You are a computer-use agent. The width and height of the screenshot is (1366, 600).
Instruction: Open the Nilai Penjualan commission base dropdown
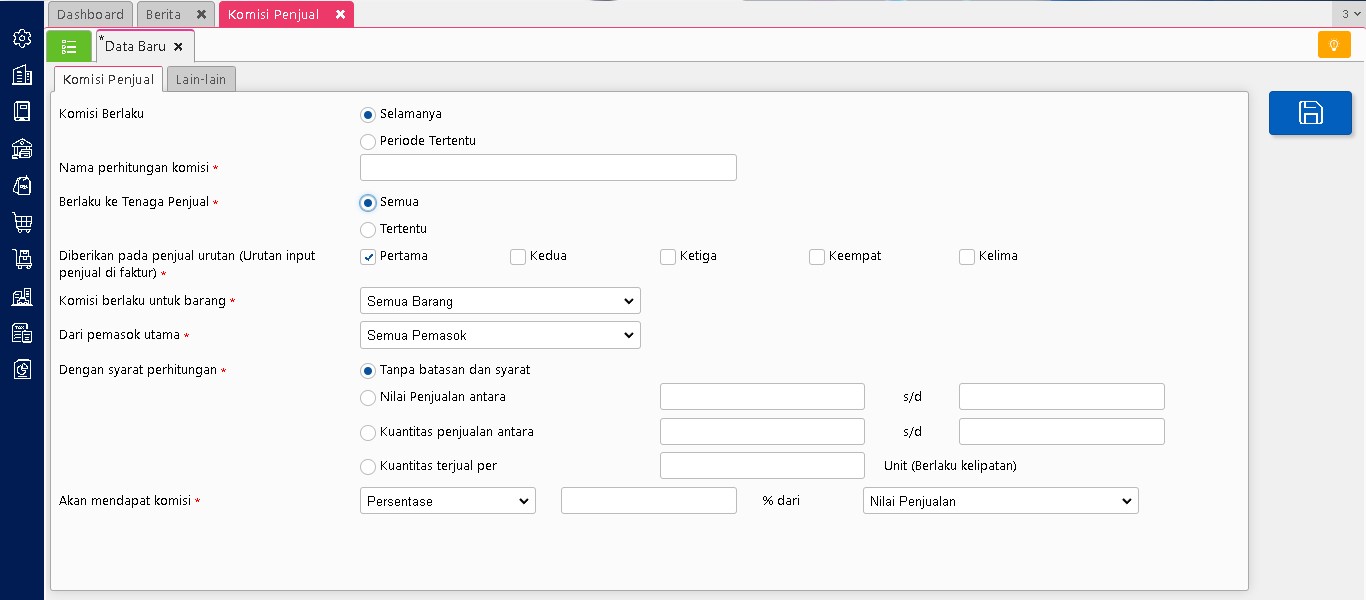[1000, 501]
